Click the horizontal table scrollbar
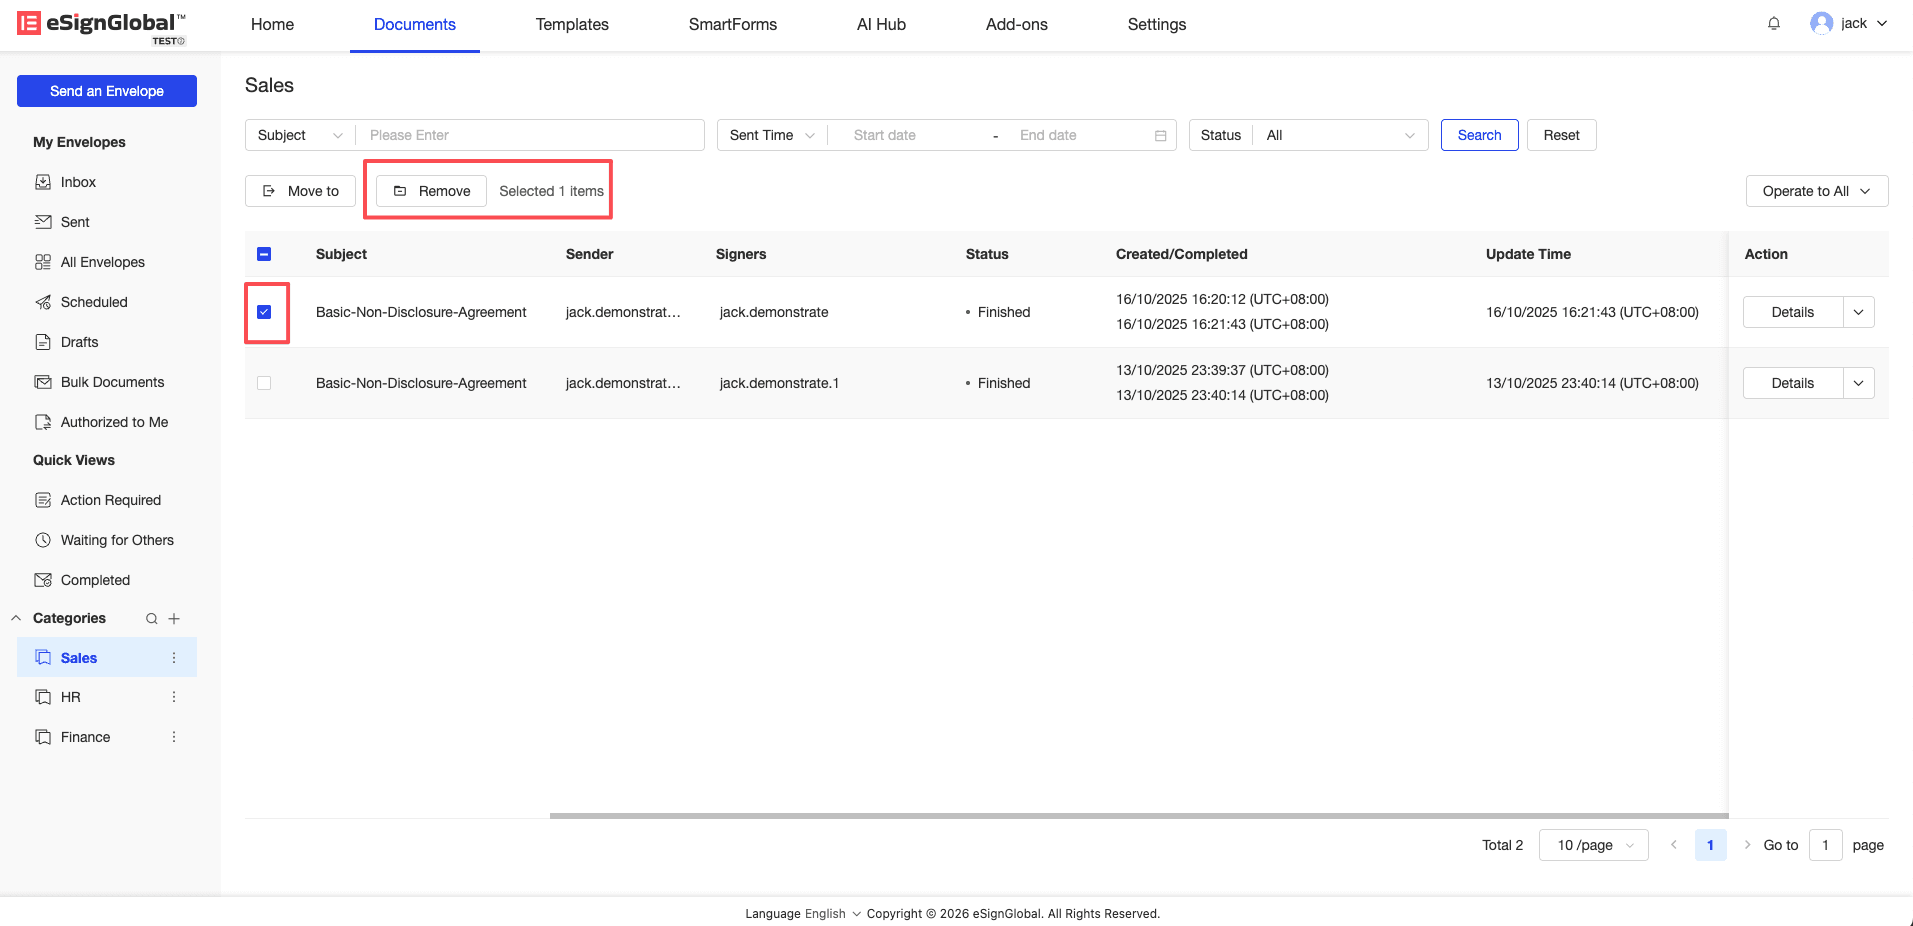This screenshot has width=1913, height=926. (1138, 816)
